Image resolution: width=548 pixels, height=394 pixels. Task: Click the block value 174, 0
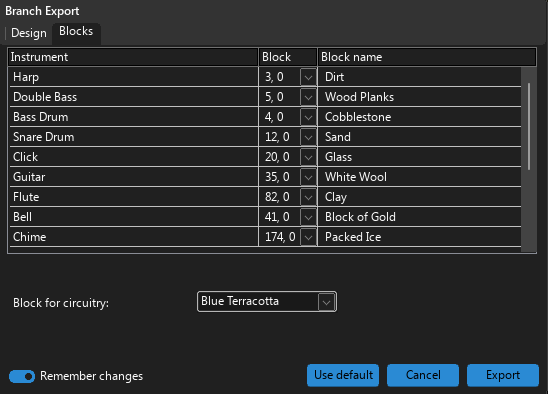point(280,237)
